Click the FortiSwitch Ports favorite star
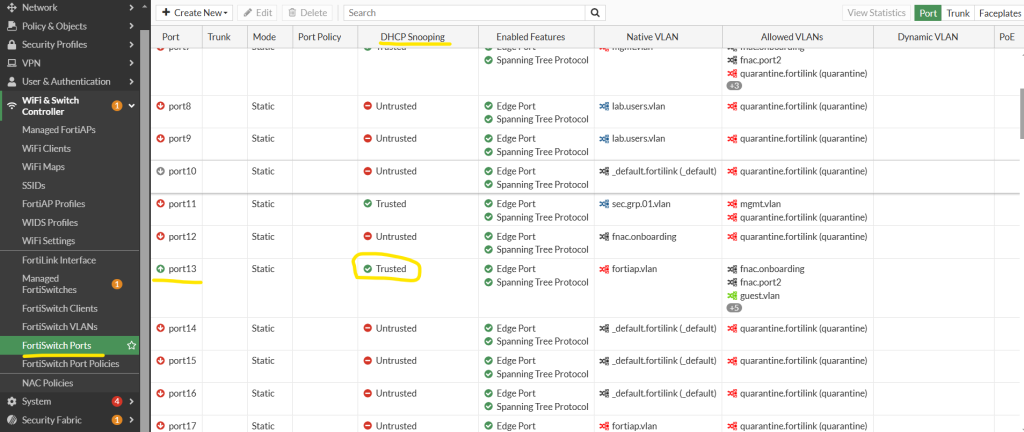 [131, 345]
